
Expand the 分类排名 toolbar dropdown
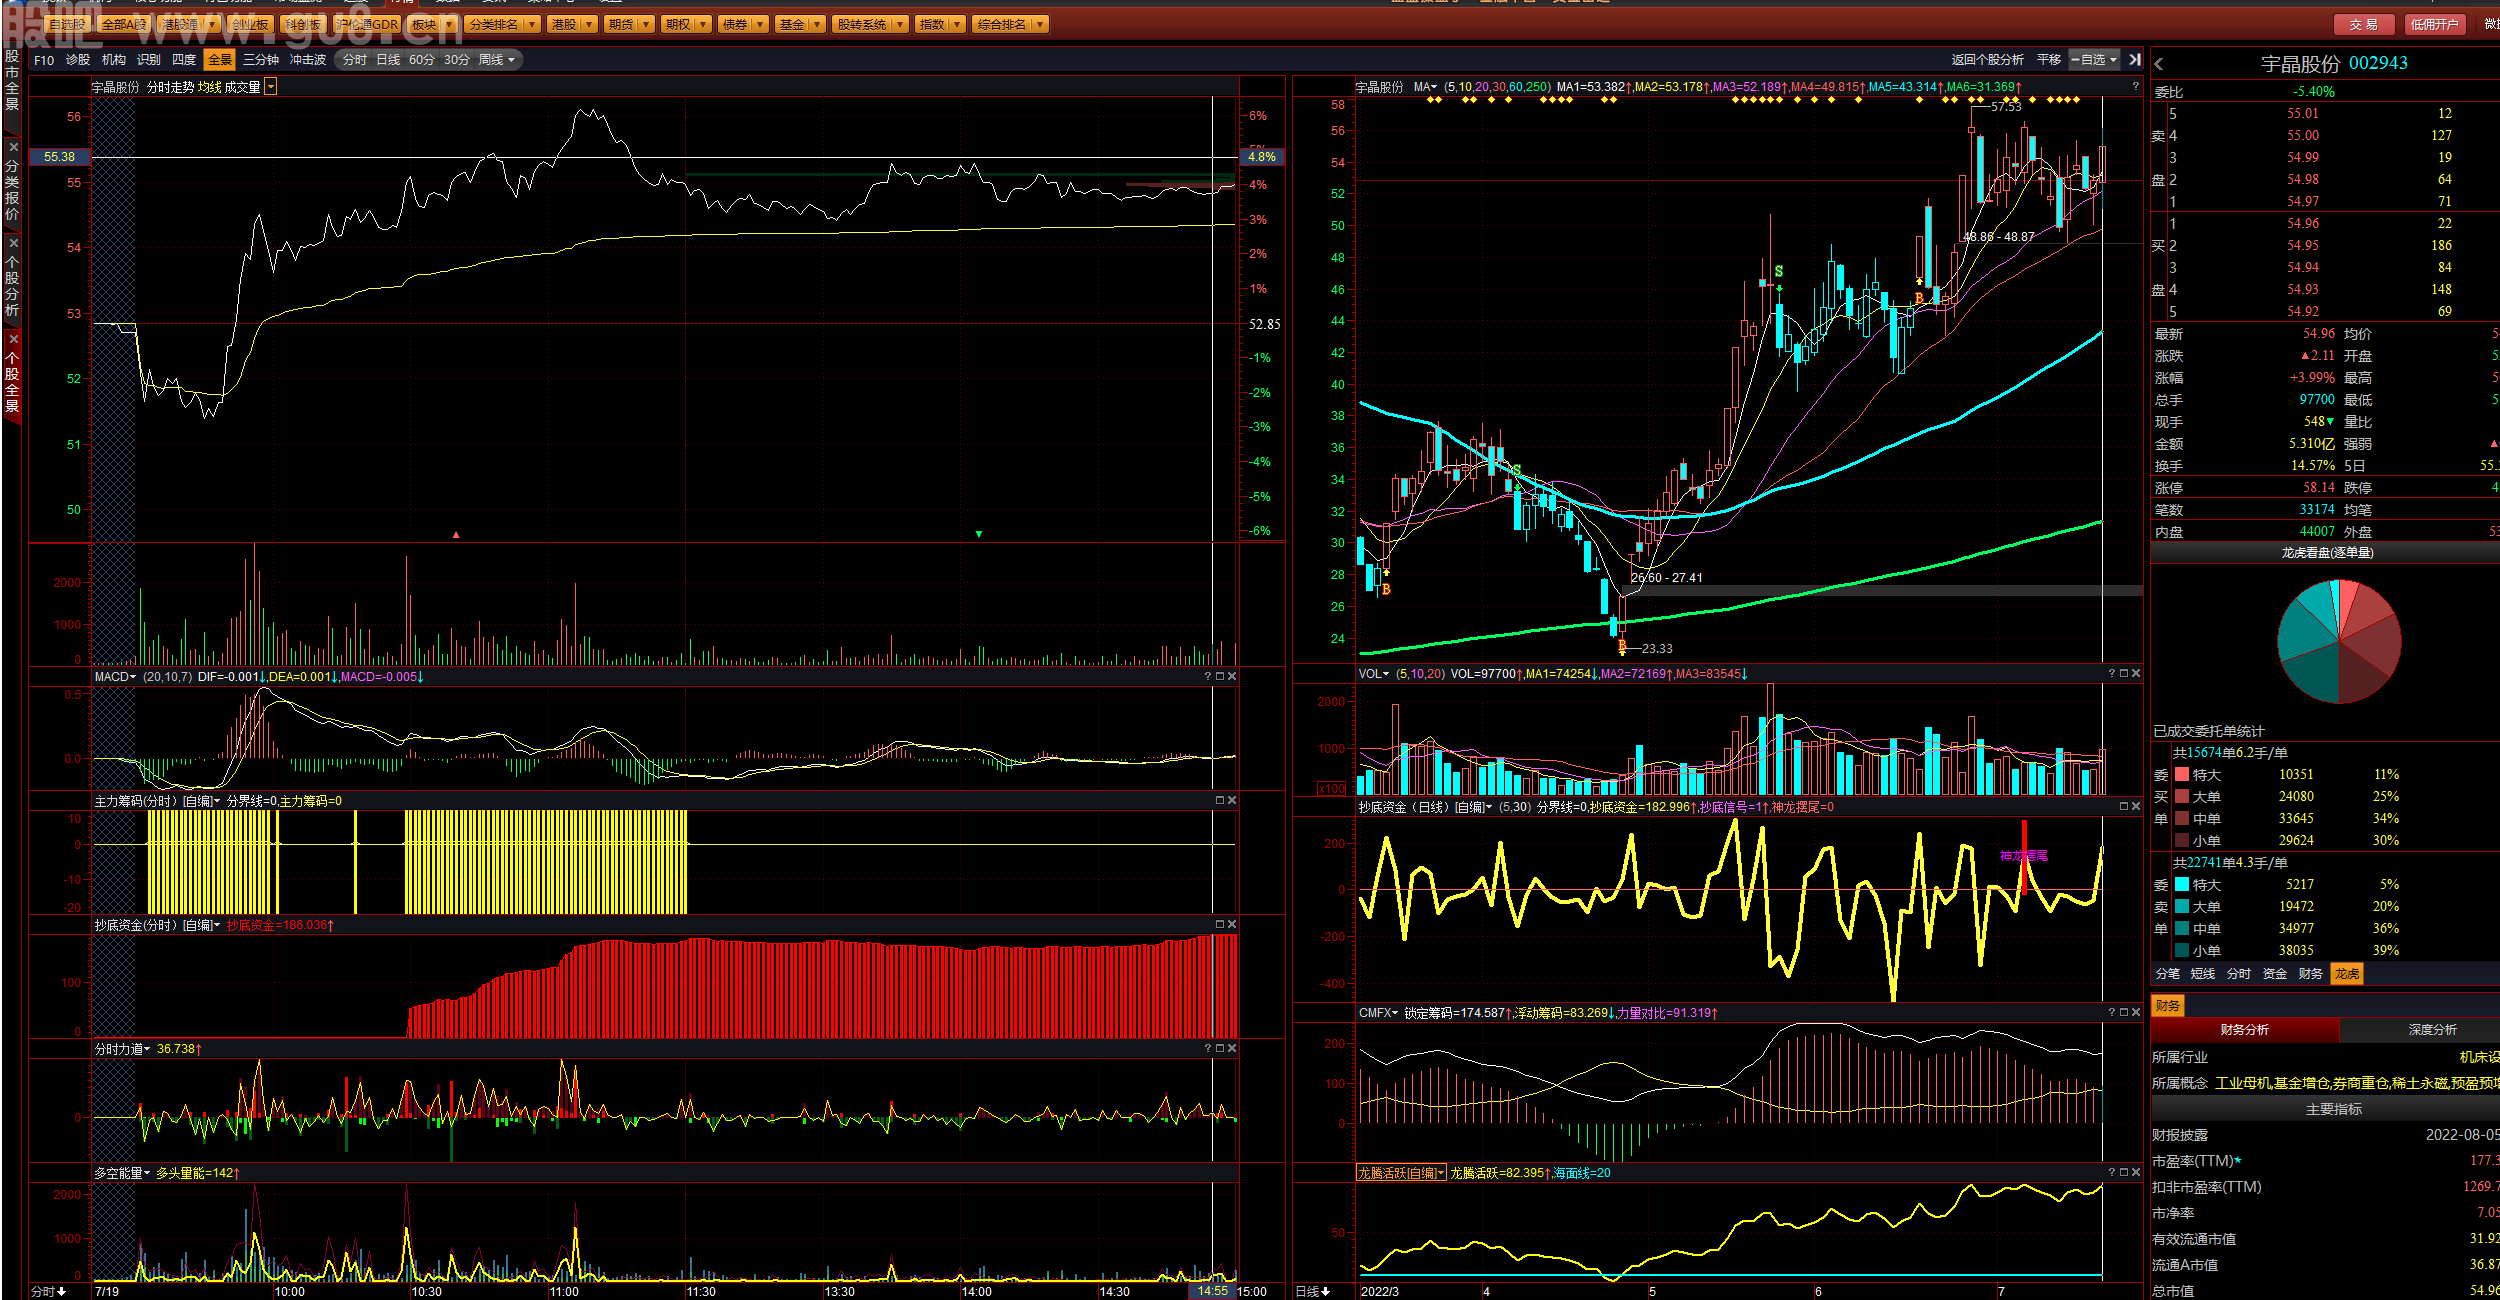click(532, 24)
